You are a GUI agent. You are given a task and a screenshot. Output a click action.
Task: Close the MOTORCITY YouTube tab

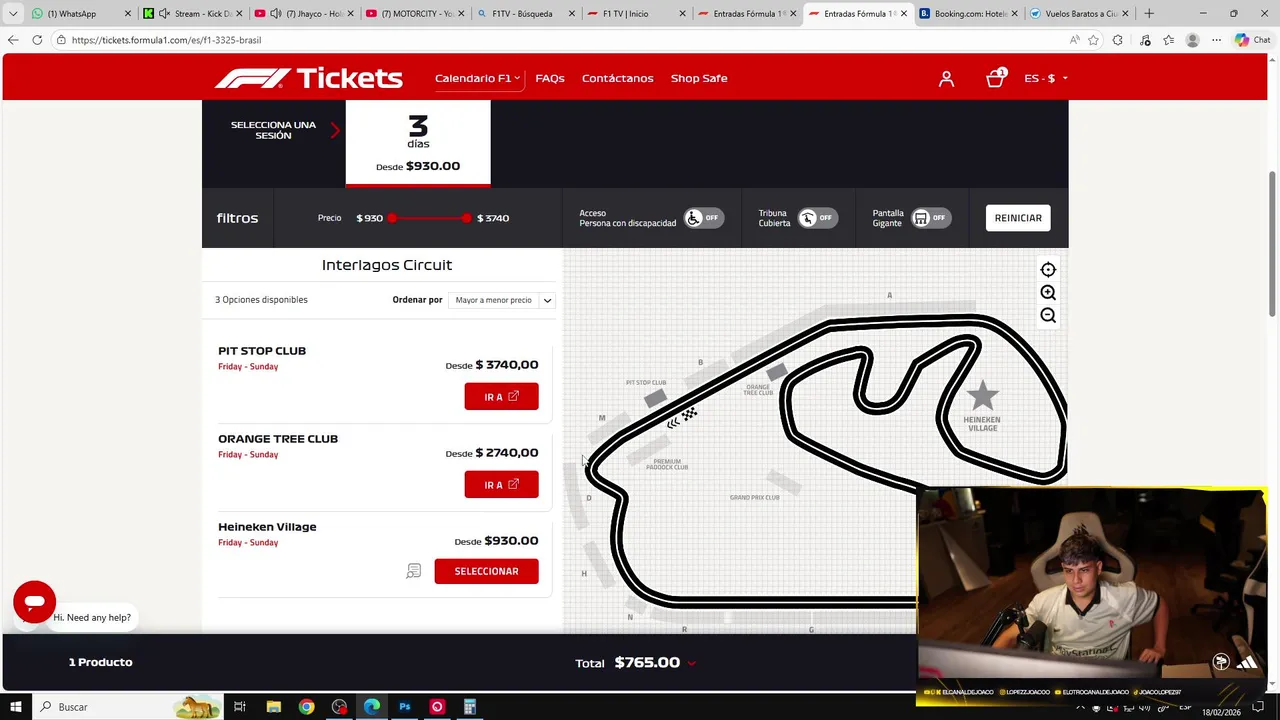(461, 13)
